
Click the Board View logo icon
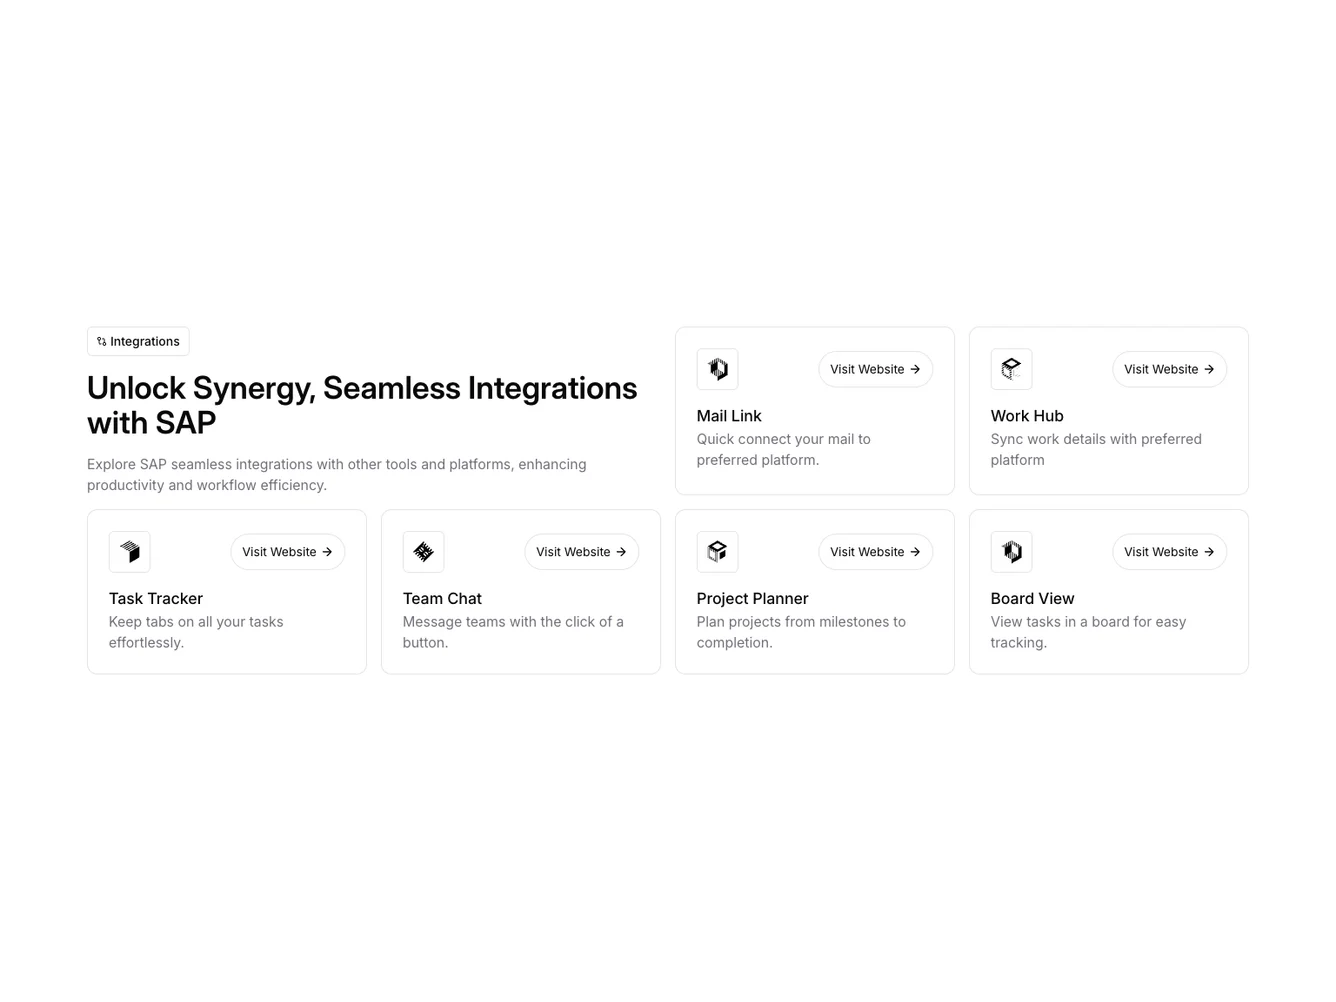(1011, 552)
